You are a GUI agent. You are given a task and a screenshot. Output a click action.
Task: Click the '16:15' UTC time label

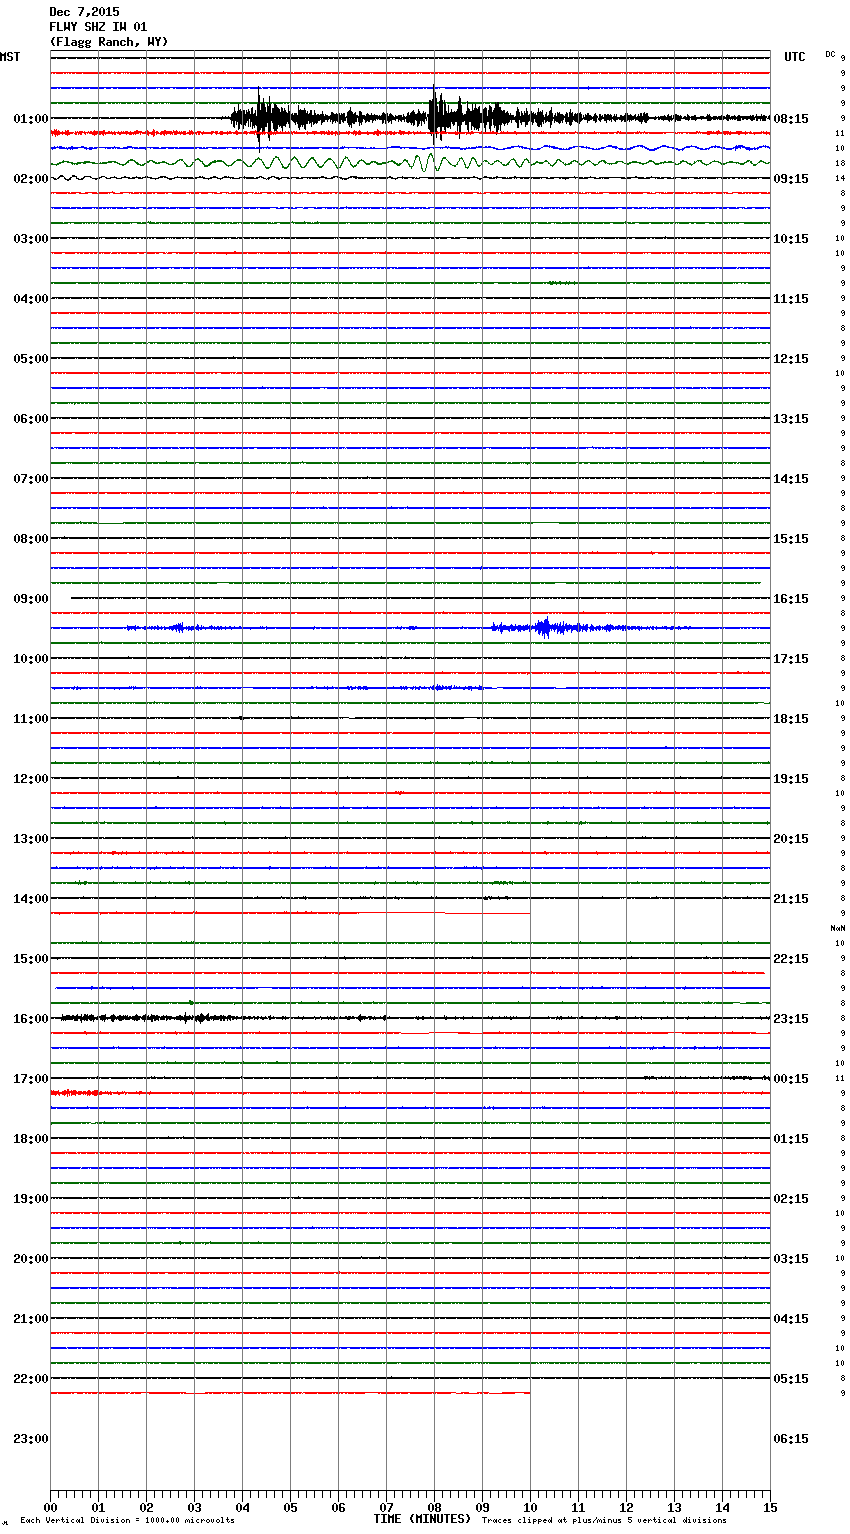[791, 599]
